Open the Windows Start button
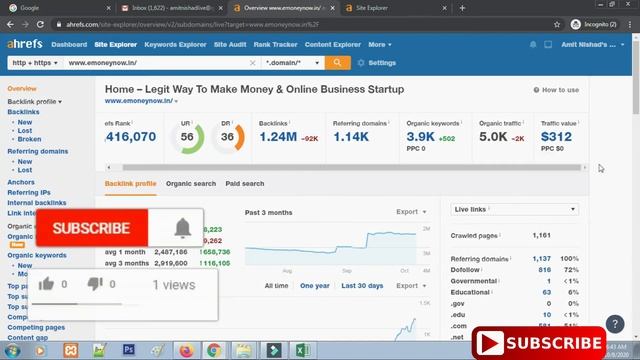Image resolution: width=640 pixels, height=360 pixels. [x=13, y=351]
